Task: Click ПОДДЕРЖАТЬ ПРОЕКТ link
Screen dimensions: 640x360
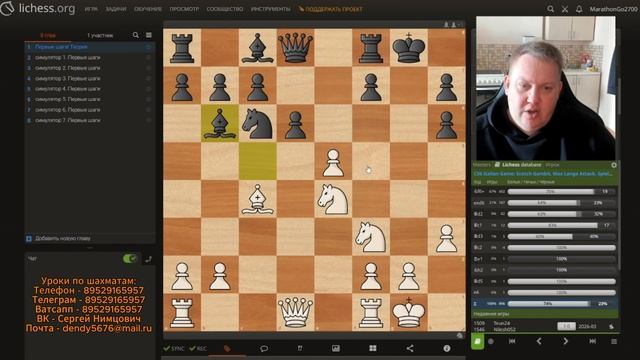Action: tap(331, 9)
